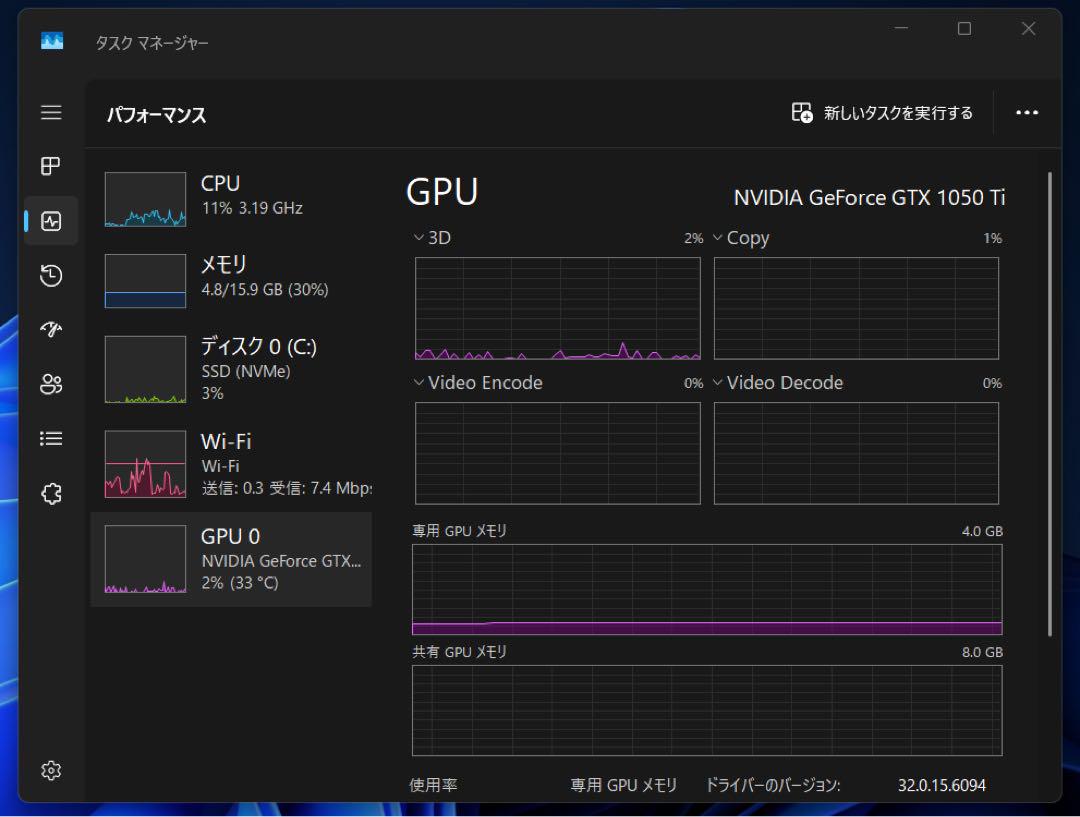The height and width of the screenshot is (817, 1080).
Task: Click the CPU mini graph thumbnail
Action: click(x=145, y=199)
